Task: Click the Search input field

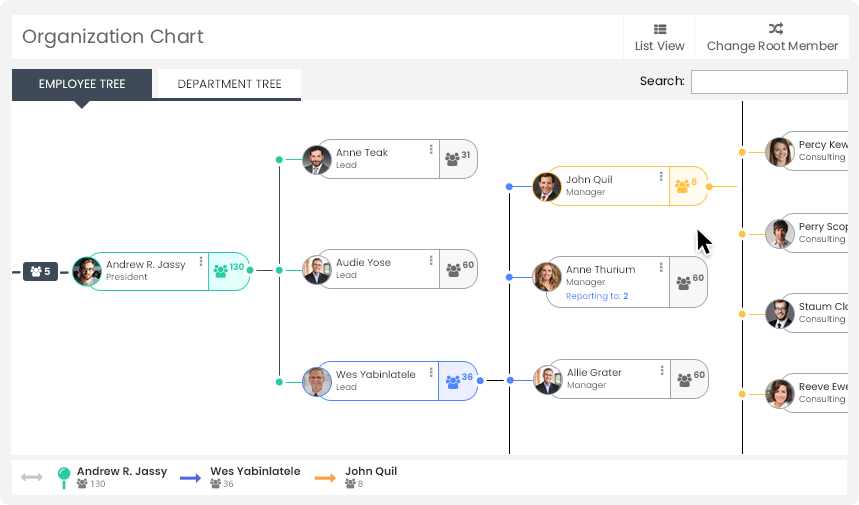Action: click(769, 82)
